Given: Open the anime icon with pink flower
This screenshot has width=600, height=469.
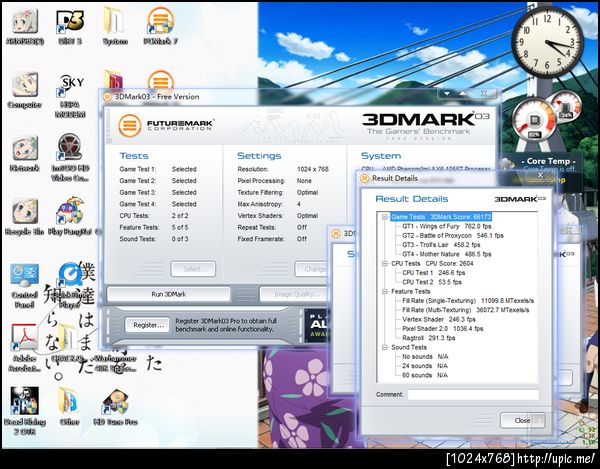Looking at the screenshot, I should 24,27.
